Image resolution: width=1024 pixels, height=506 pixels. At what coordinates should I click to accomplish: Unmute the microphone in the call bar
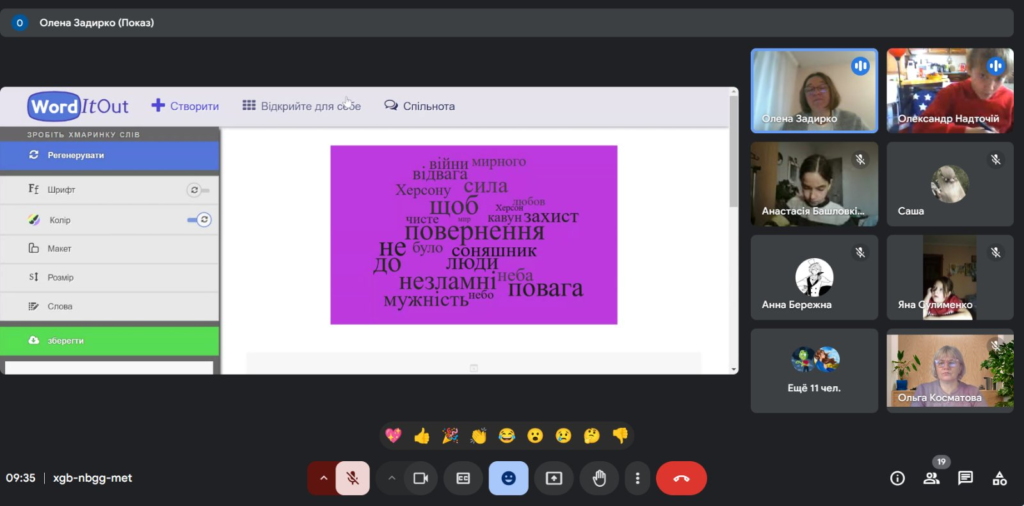[352, 478]
